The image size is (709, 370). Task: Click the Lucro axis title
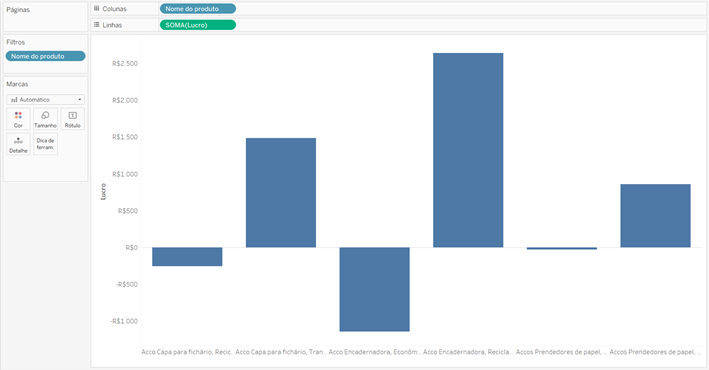pos(103,191)
